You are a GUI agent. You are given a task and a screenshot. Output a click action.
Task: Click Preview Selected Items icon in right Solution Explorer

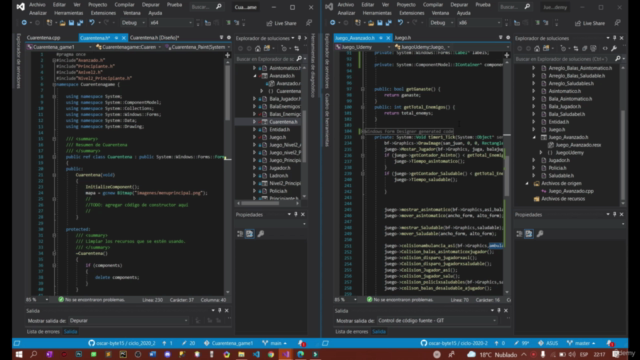coord(605,49)
